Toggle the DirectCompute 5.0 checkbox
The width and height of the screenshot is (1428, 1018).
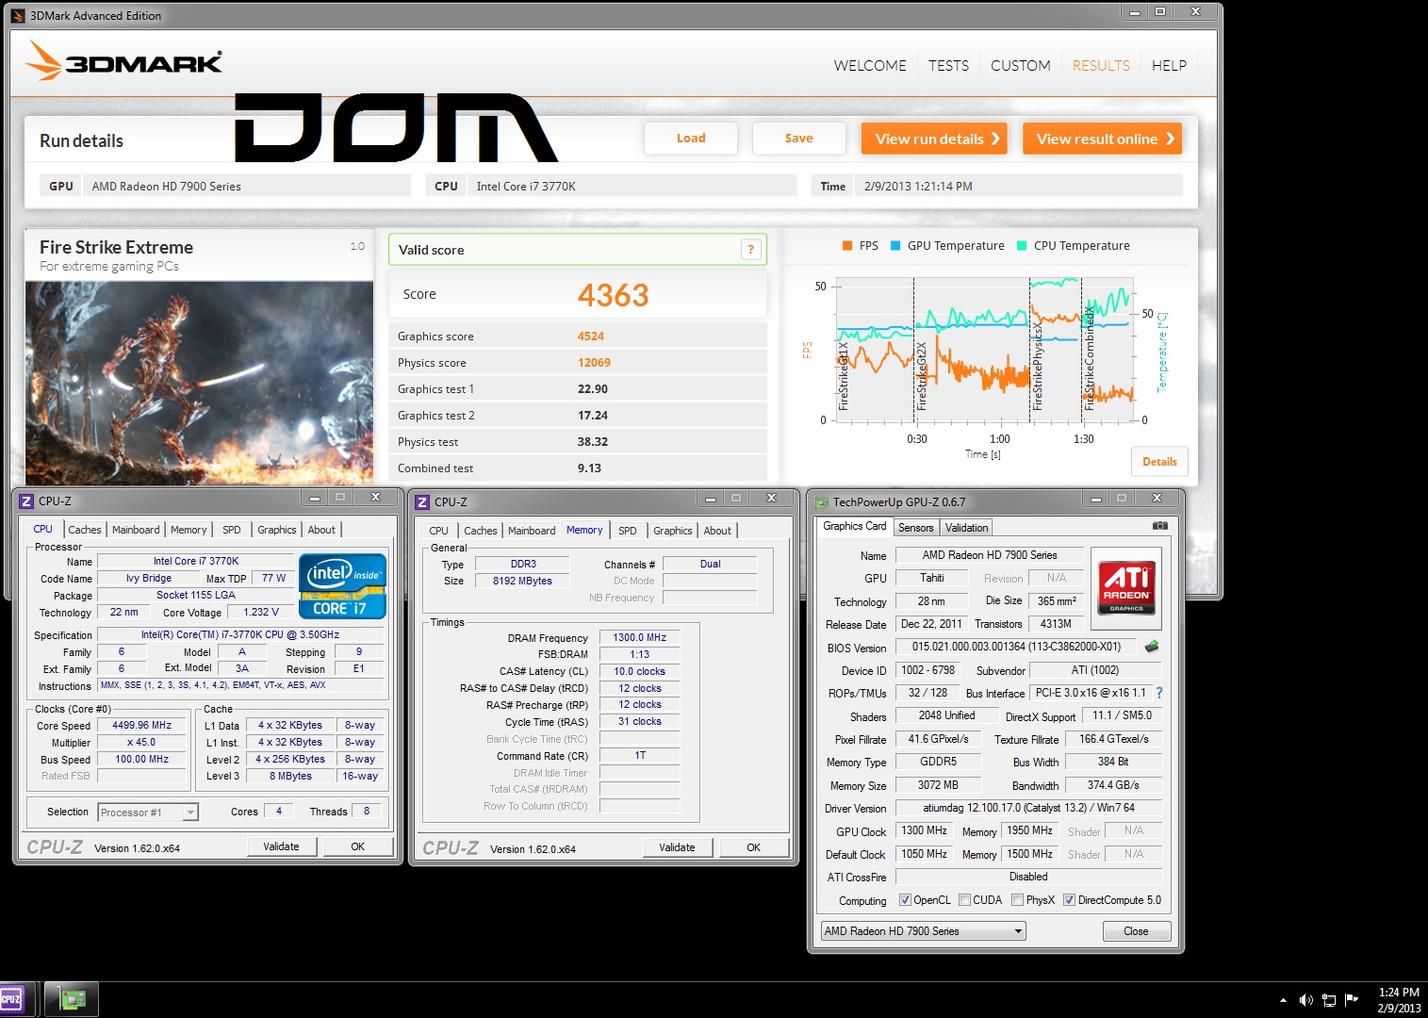tap(1069, 900)
